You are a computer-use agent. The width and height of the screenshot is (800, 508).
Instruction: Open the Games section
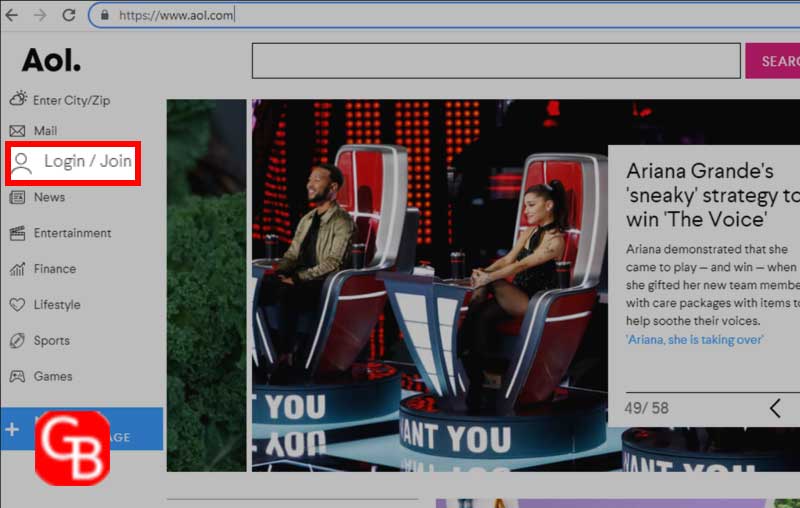[x=53, y=376]
